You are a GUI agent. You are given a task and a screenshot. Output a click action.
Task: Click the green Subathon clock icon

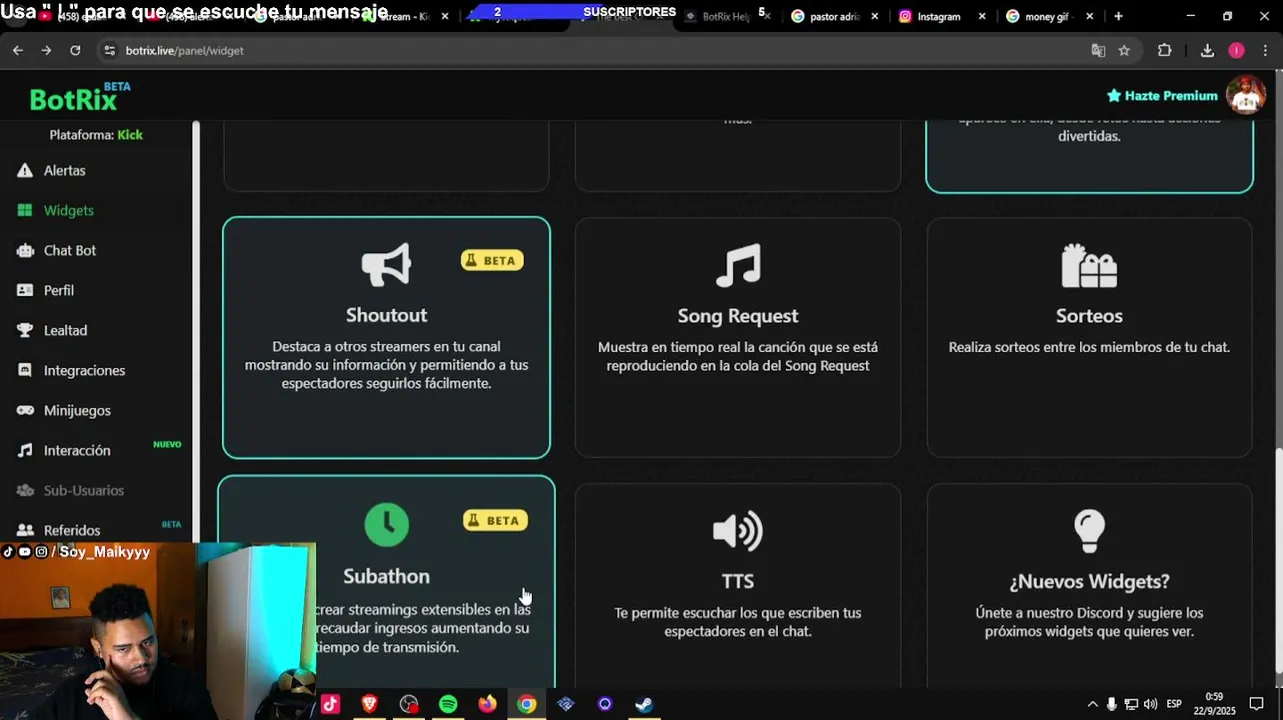386,524
